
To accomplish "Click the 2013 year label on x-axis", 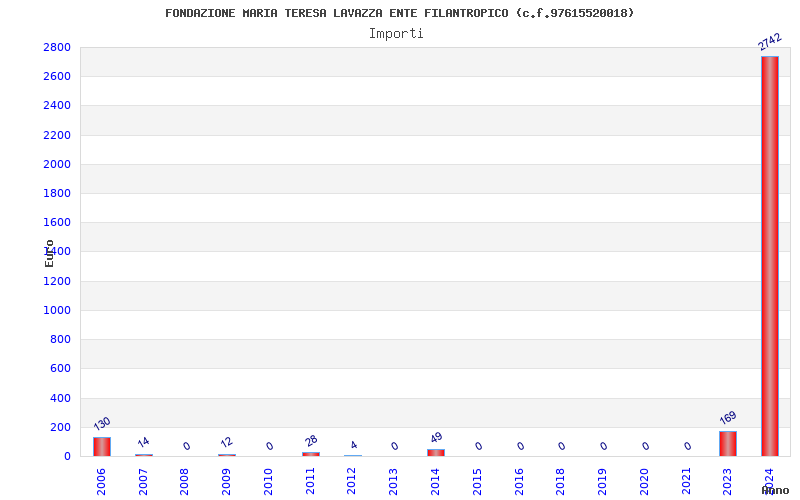I will tap(393, 481).
